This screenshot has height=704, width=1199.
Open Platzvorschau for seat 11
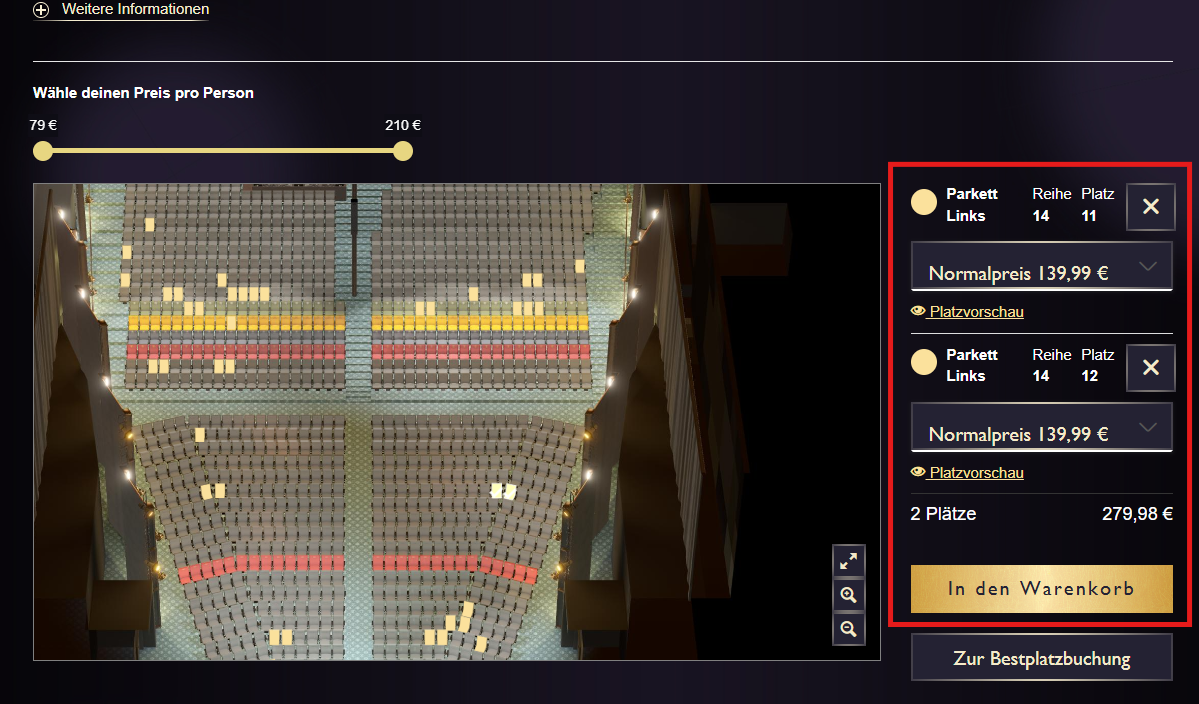click(x=975, y=312)
